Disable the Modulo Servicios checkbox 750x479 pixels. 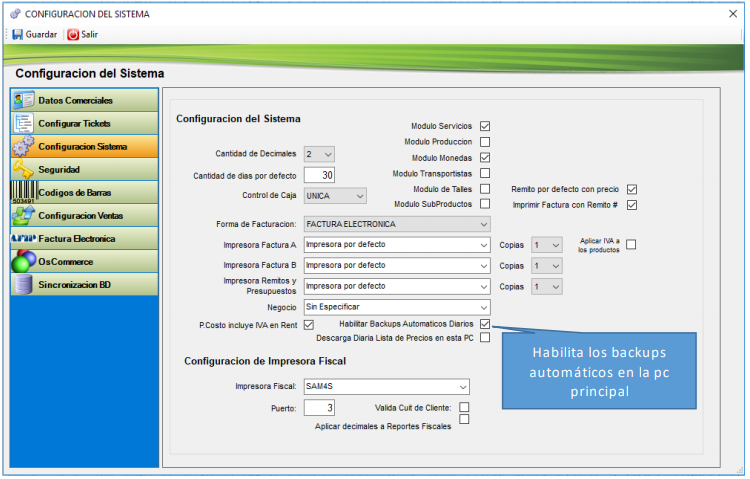point(485,126)
